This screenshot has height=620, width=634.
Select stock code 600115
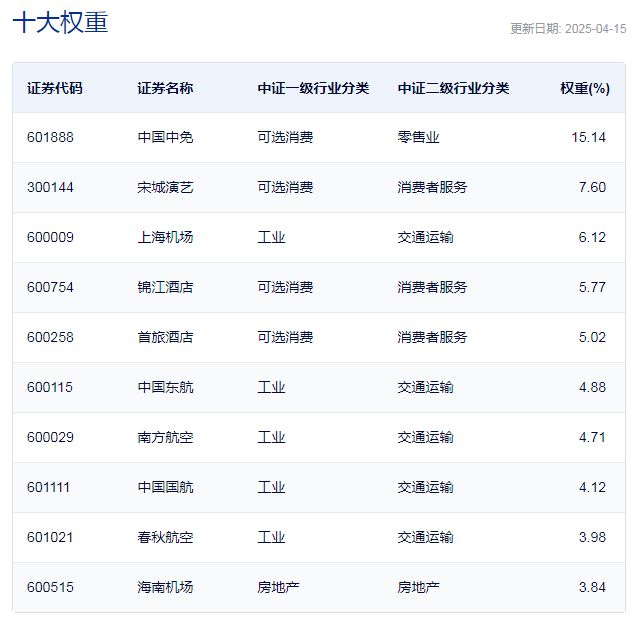[50, 387]
